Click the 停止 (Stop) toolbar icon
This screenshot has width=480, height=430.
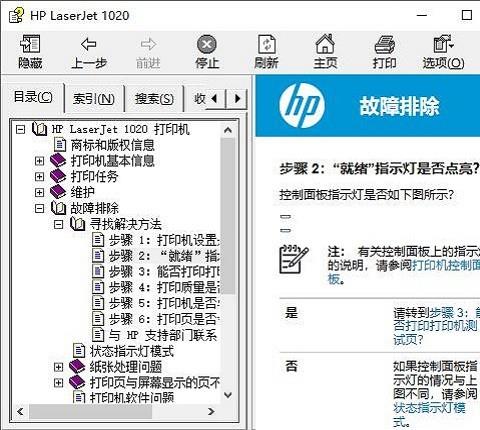207,44
